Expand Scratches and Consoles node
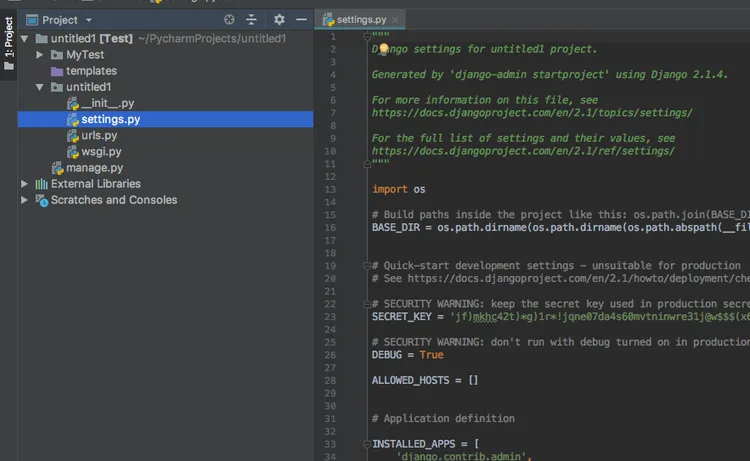 [24, 200]
